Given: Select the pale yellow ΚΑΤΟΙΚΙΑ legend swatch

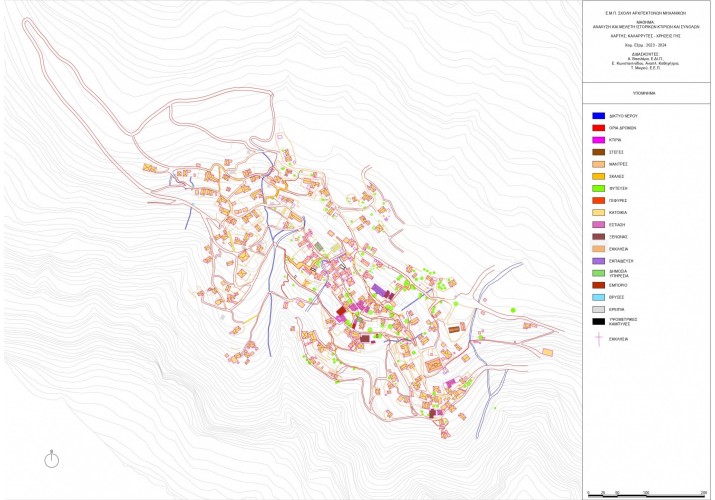Looking at the screenshot, I should 598,212.
